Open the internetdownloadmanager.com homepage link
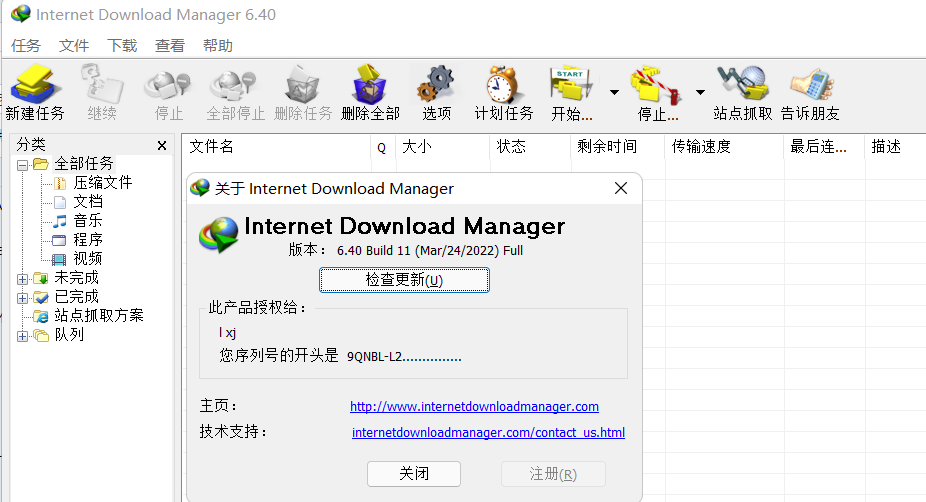Viewport: 926px width, 502px height. pos(474,407)
